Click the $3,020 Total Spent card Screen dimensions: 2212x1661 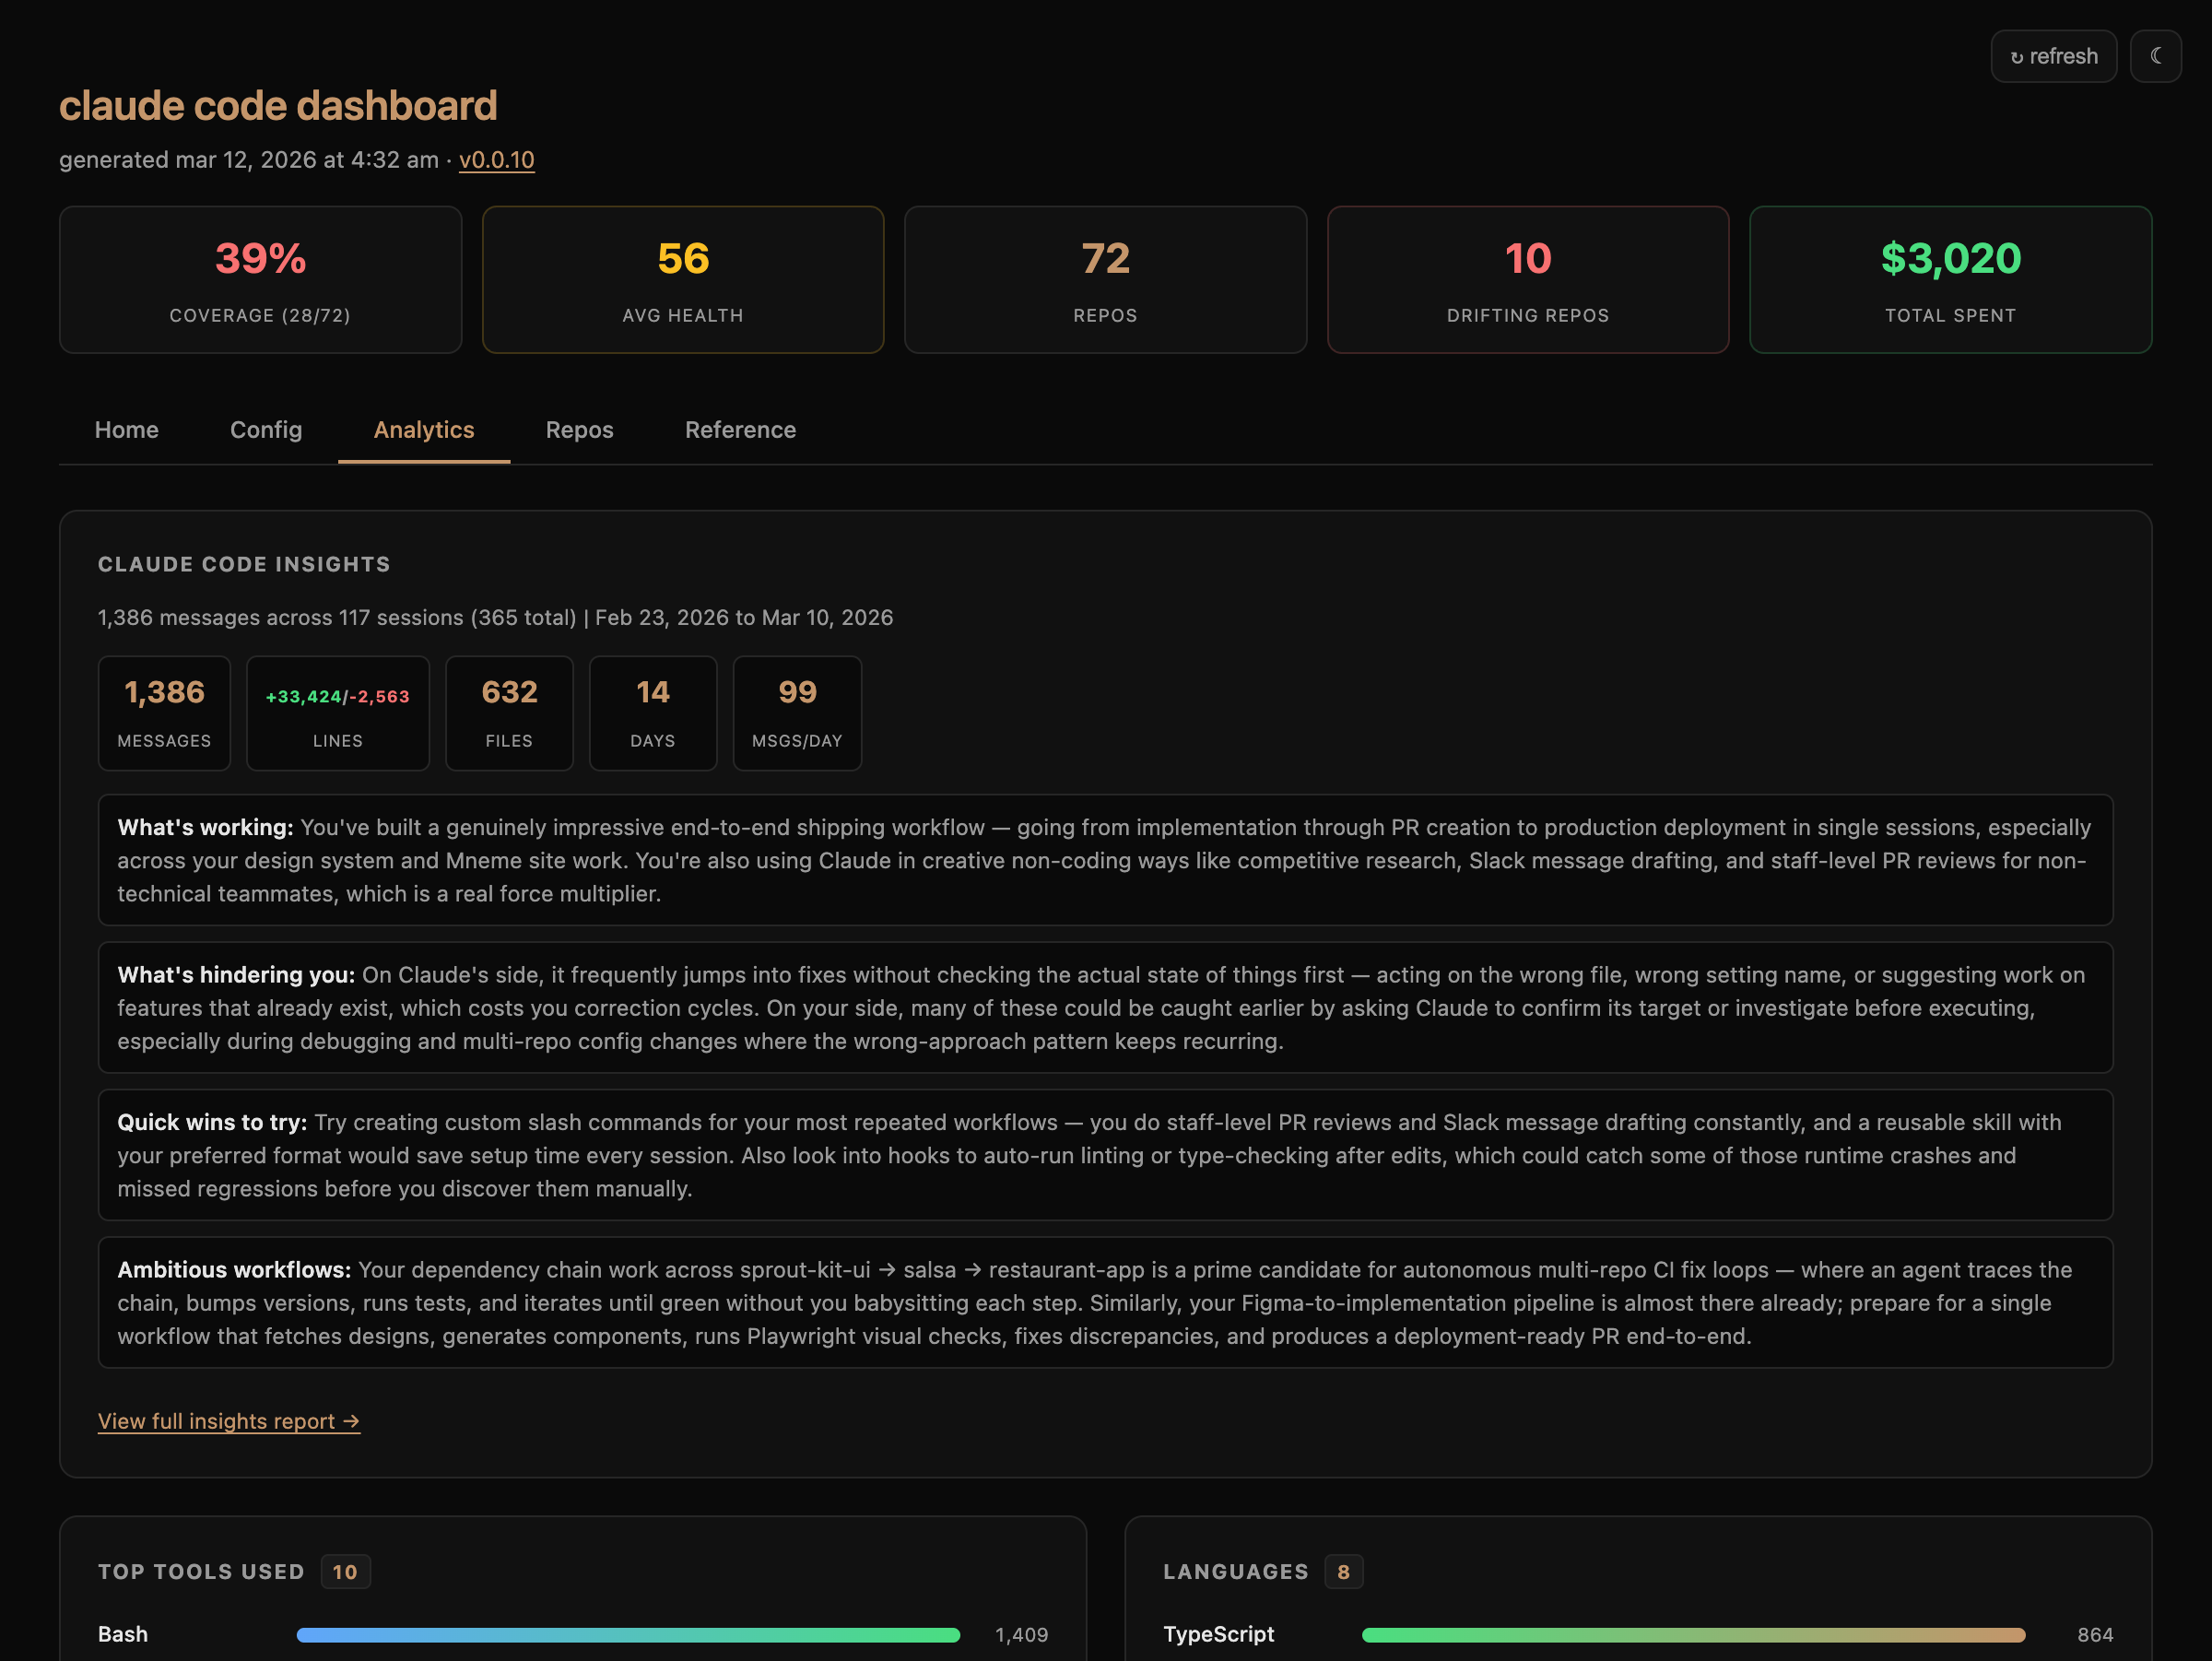tap(1950, 280)
